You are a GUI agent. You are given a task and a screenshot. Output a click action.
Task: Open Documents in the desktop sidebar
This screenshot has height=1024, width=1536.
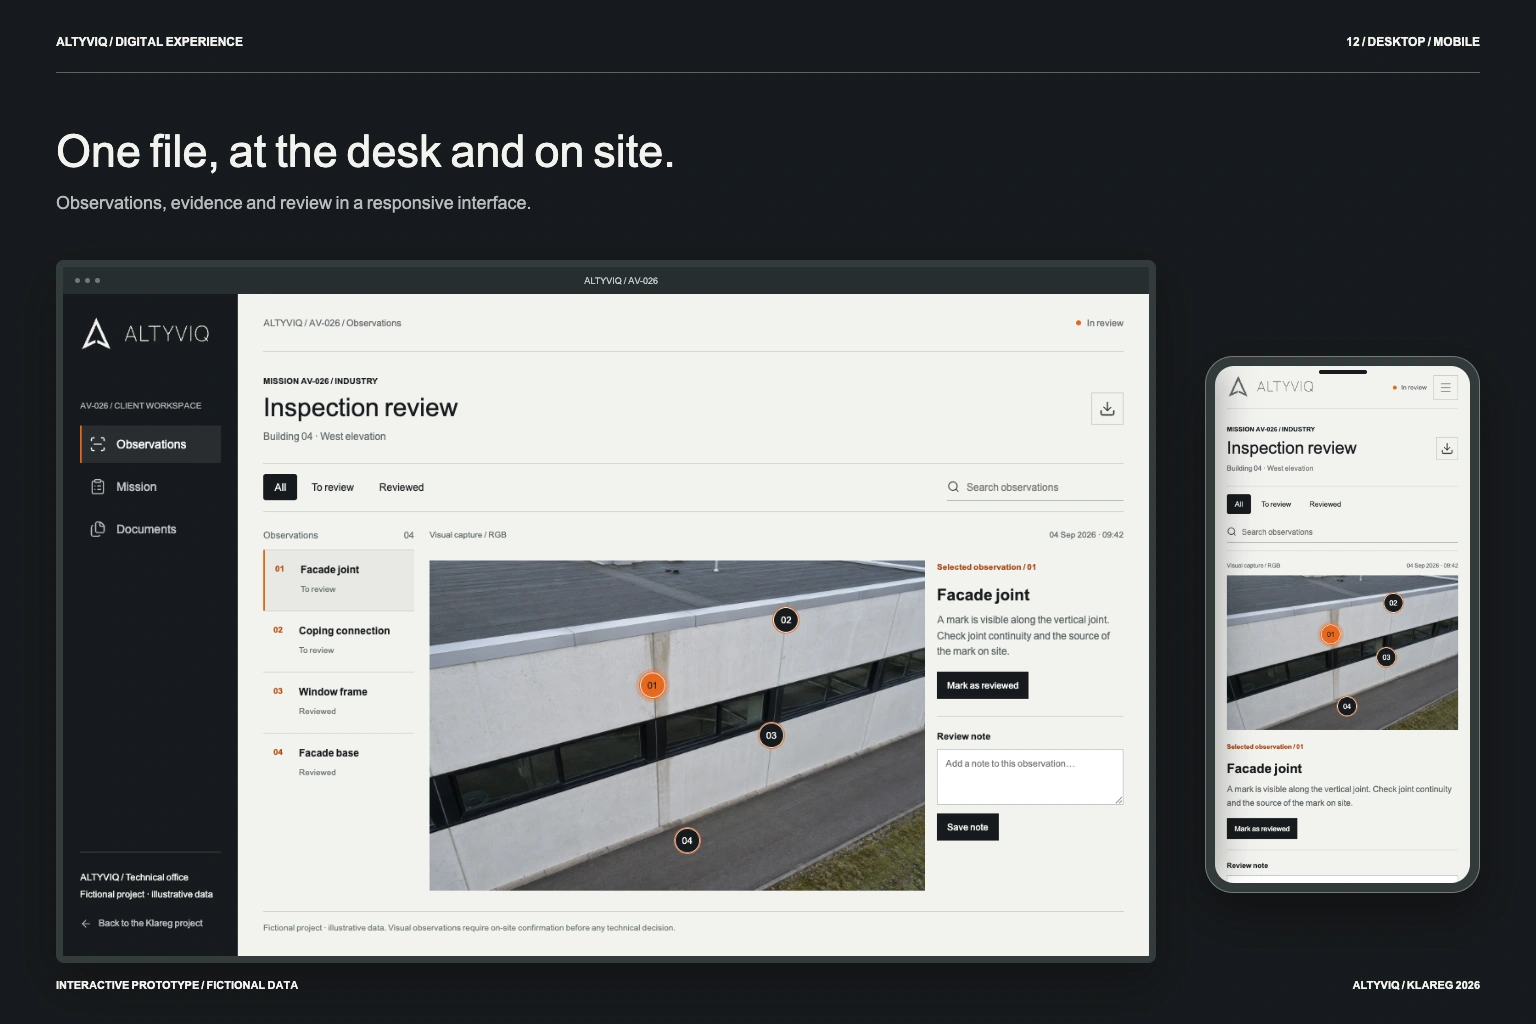[x=150, y=529]
